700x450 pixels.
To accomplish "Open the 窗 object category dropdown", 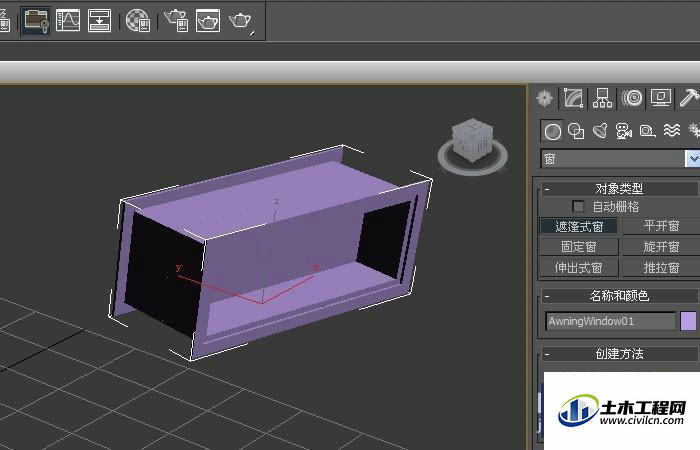I will (620, 158).
